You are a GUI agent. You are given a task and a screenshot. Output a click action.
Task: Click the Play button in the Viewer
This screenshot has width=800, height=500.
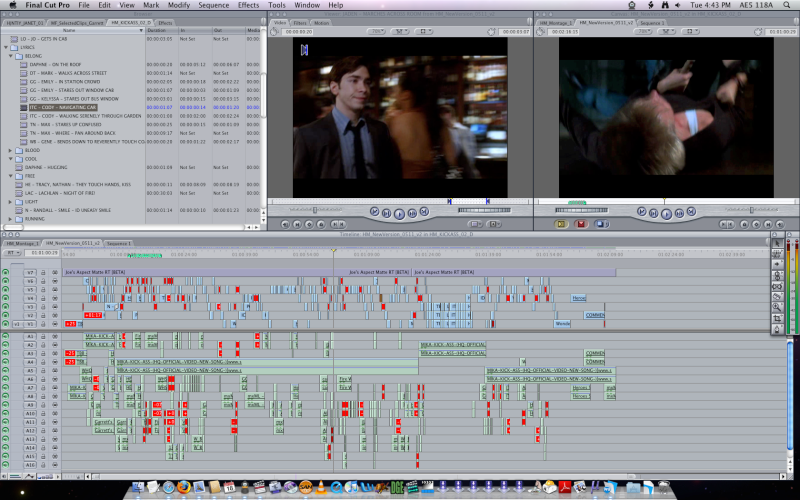pos(399,213)
